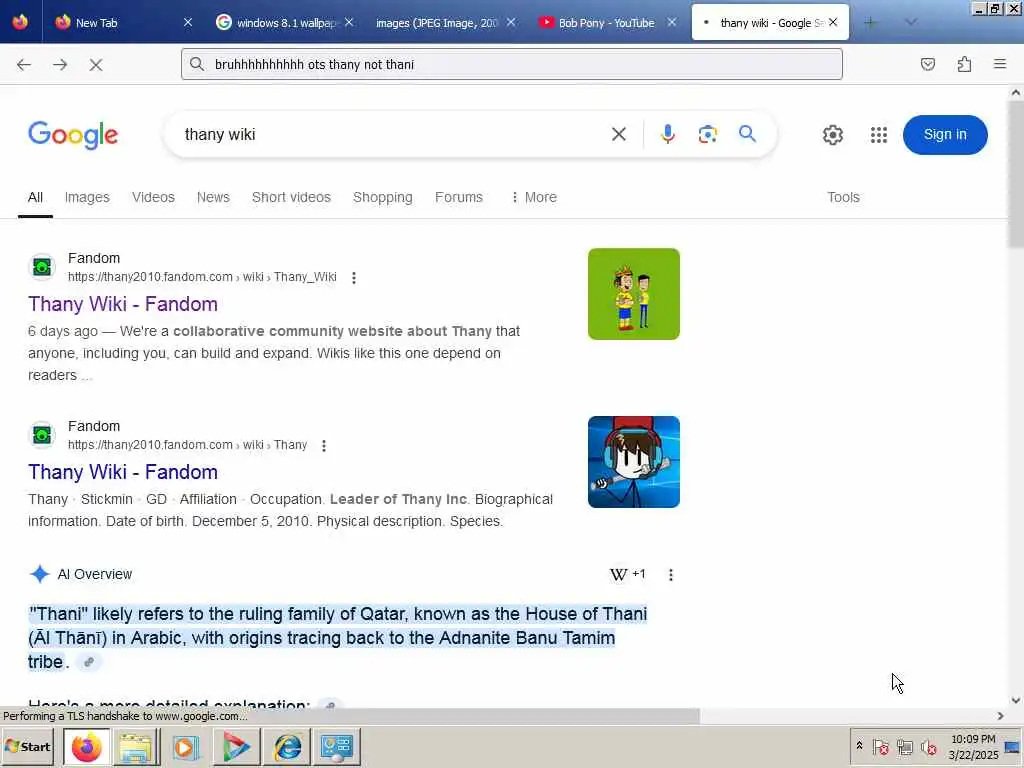Open the green cartoon characters thumbnail
Viewport: 1024px width, 768px height.
(633, 294)
